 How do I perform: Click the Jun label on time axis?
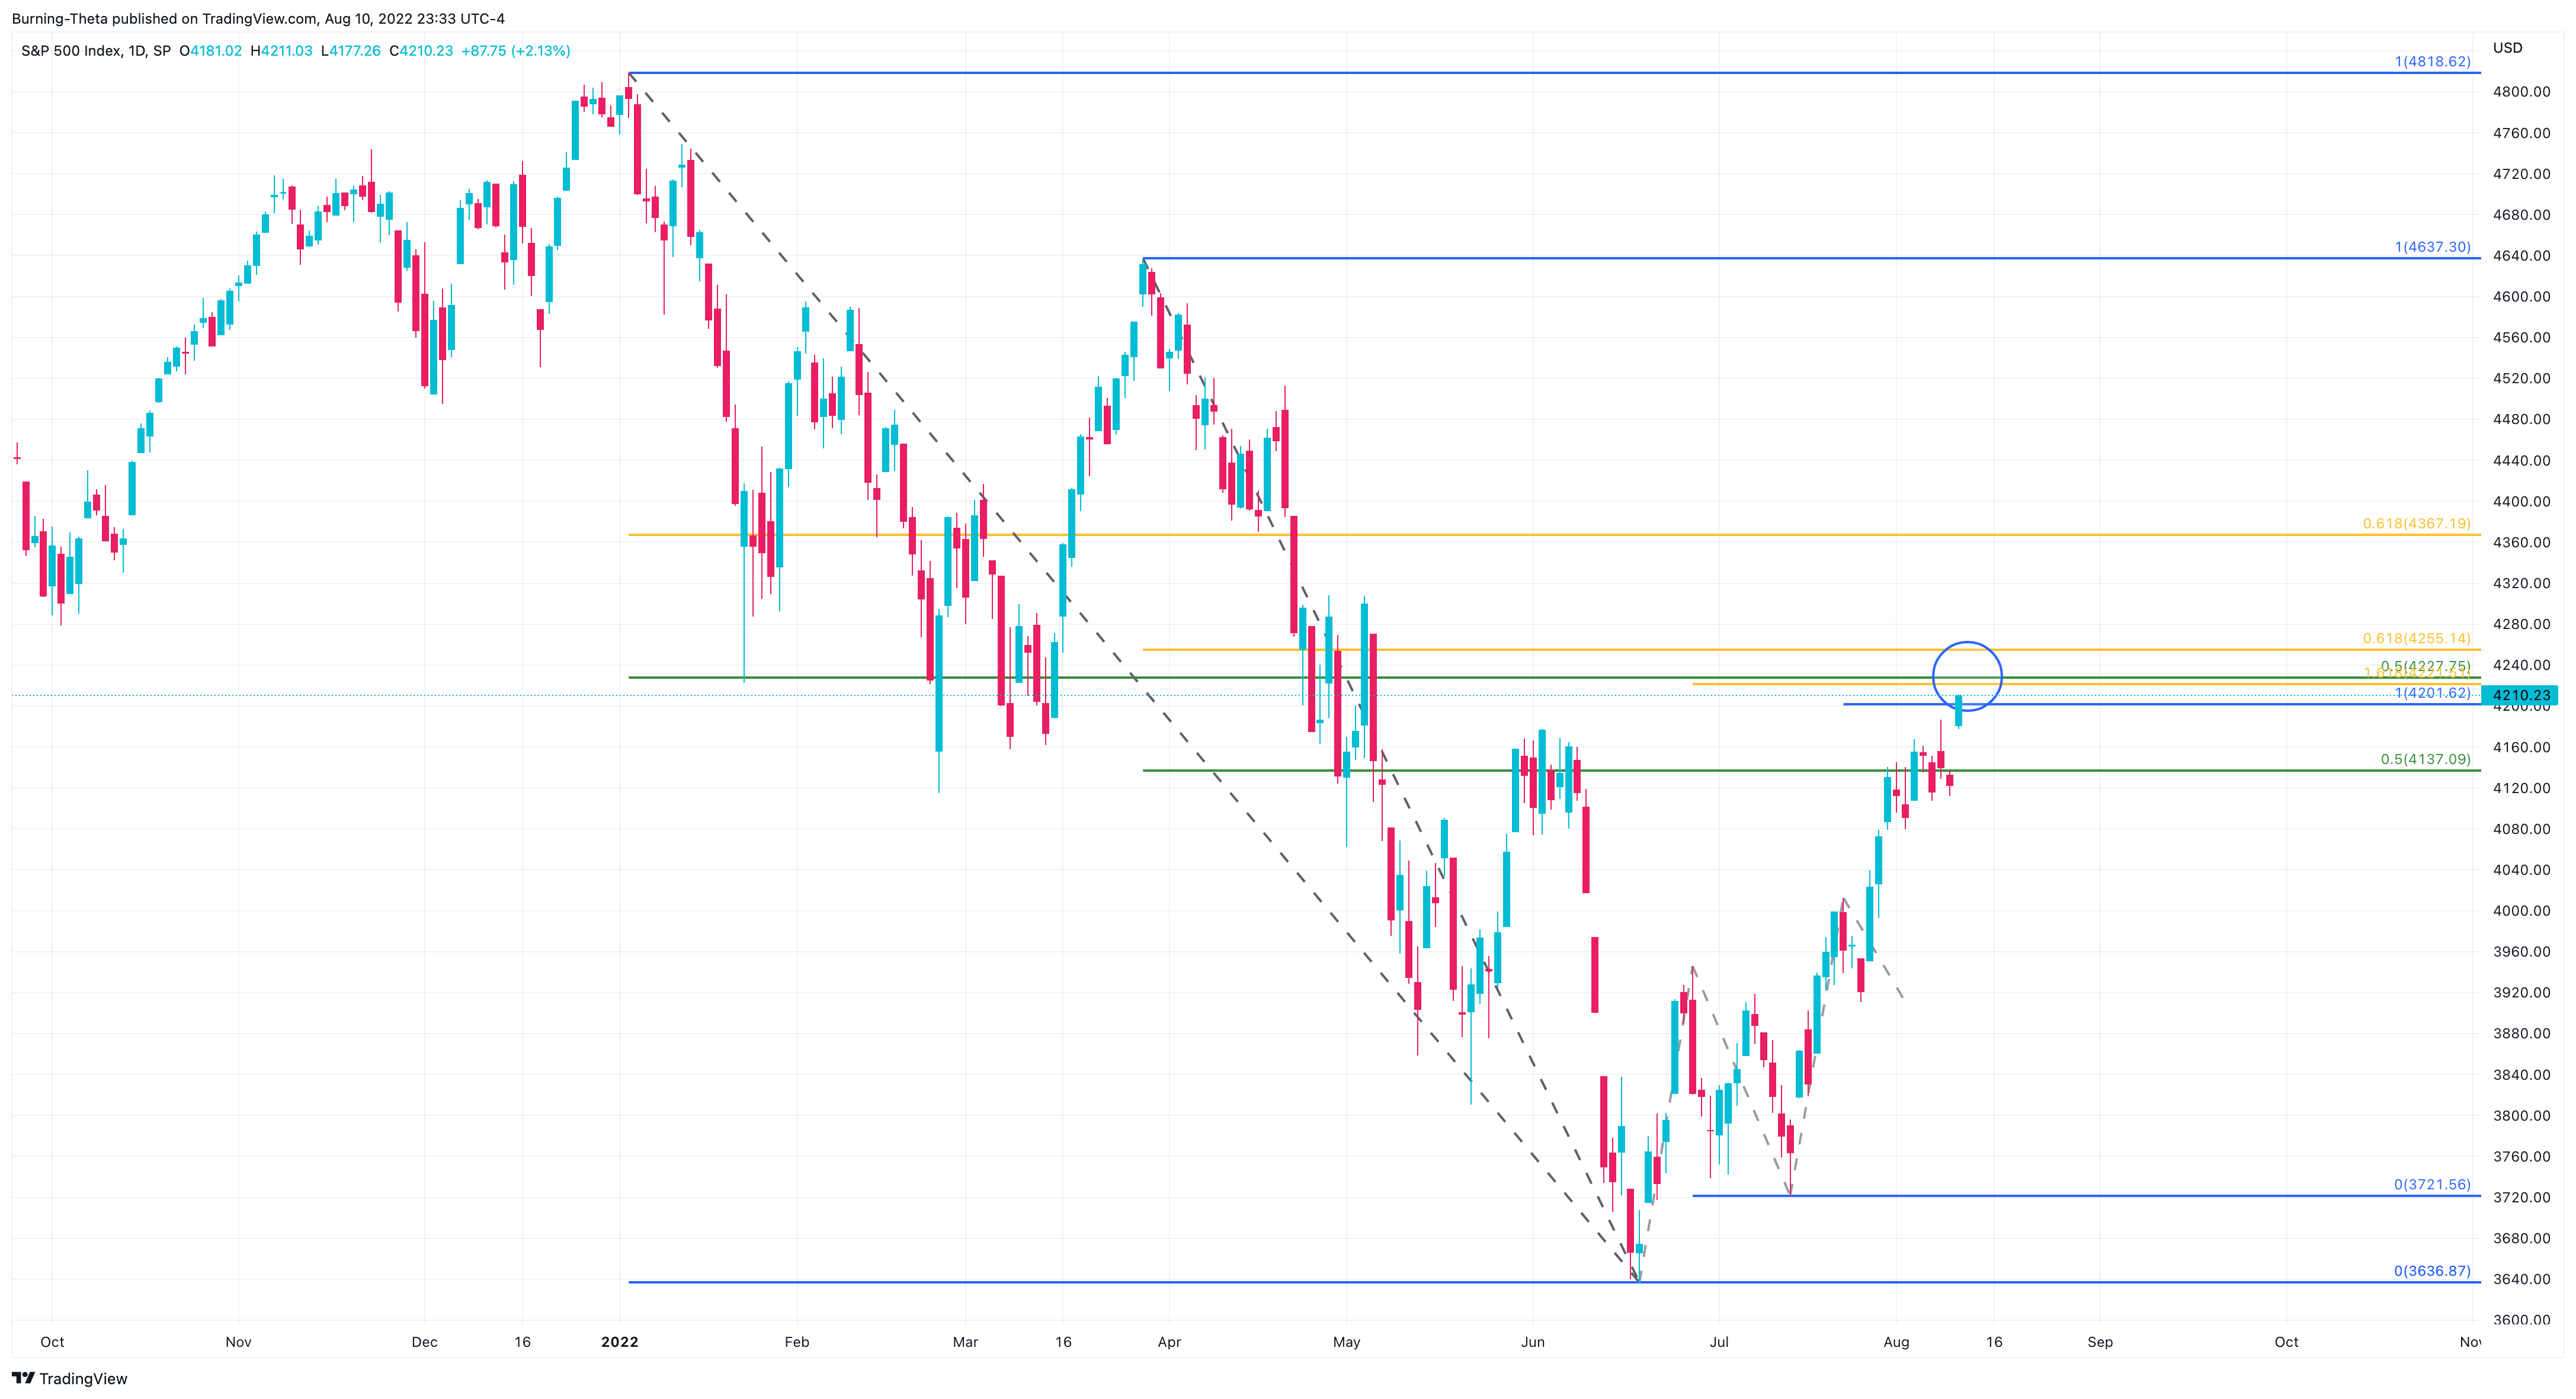point(1532,1342)
